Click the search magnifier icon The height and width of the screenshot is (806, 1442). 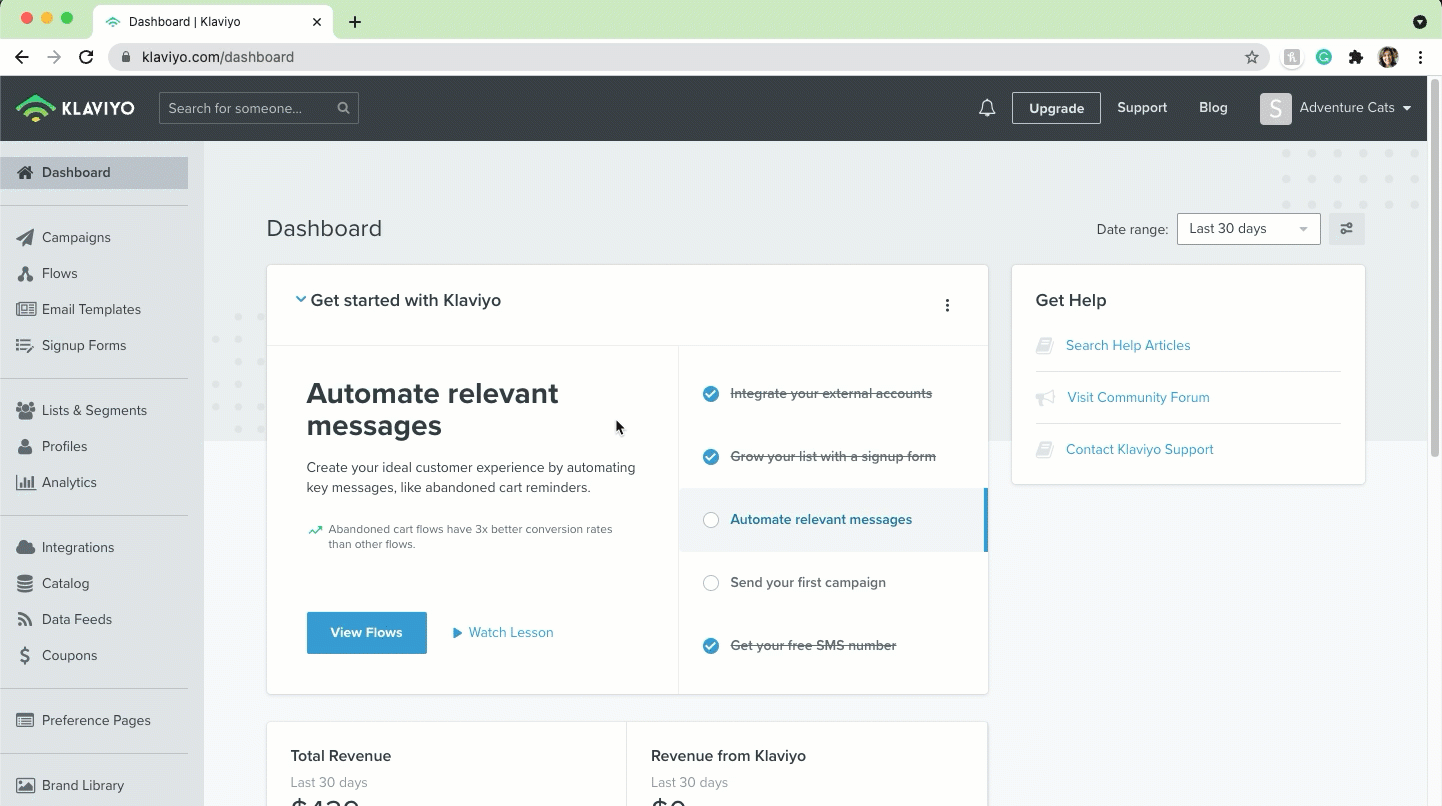[x=343, y=108]
